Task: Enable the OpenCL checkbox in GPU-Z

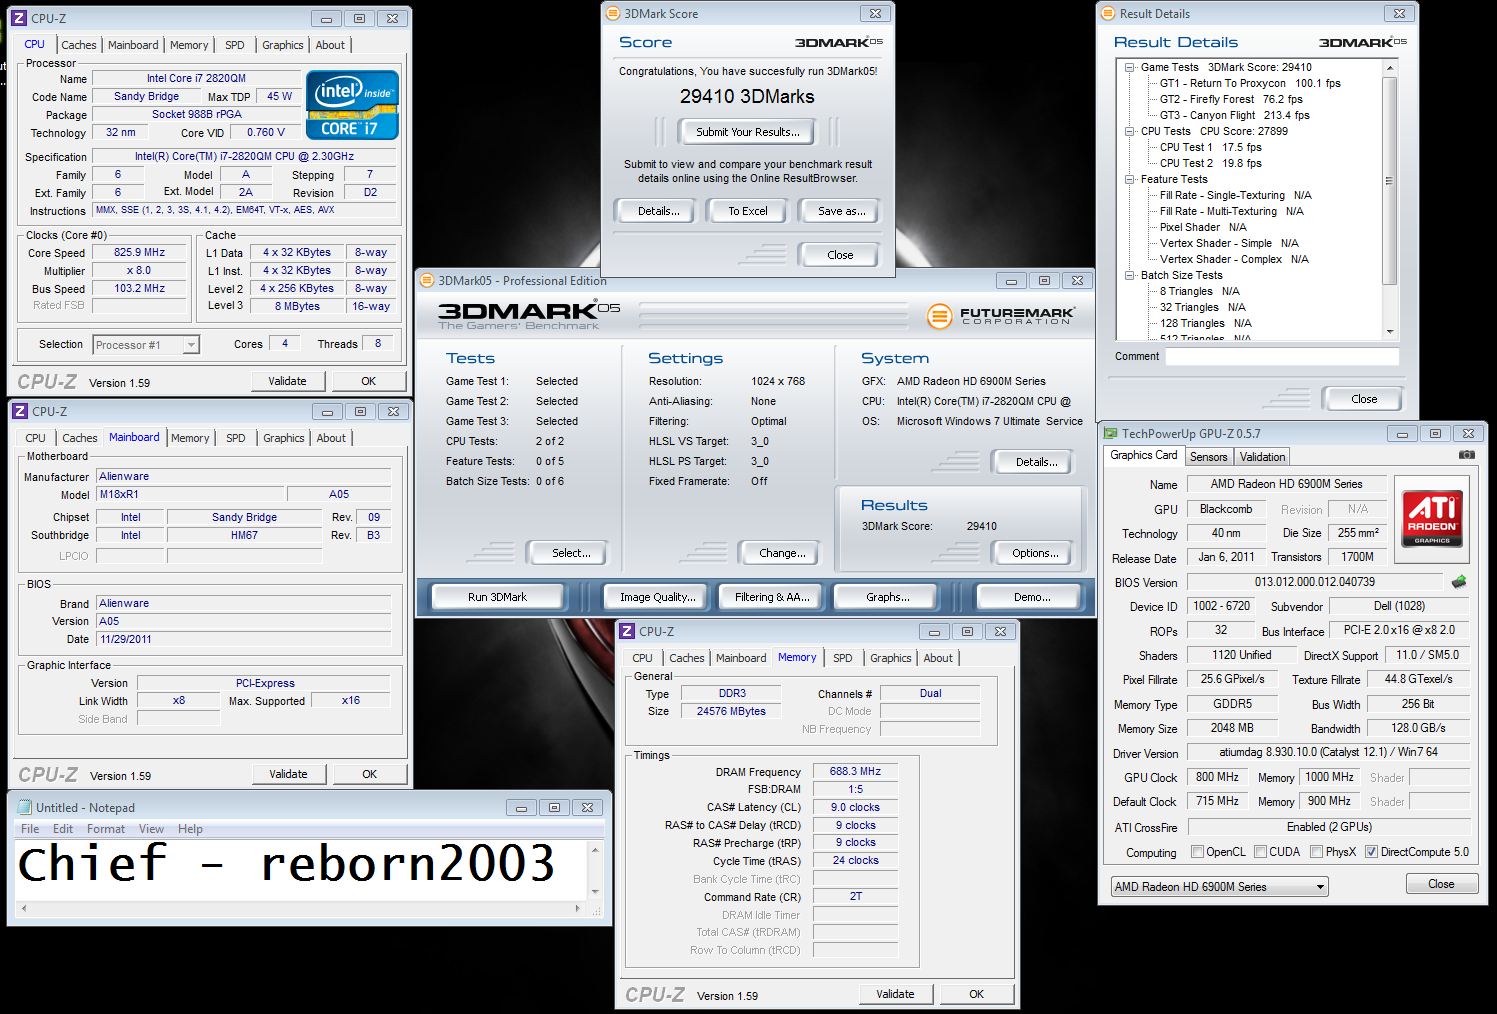Action: (x=1197, y=852)
